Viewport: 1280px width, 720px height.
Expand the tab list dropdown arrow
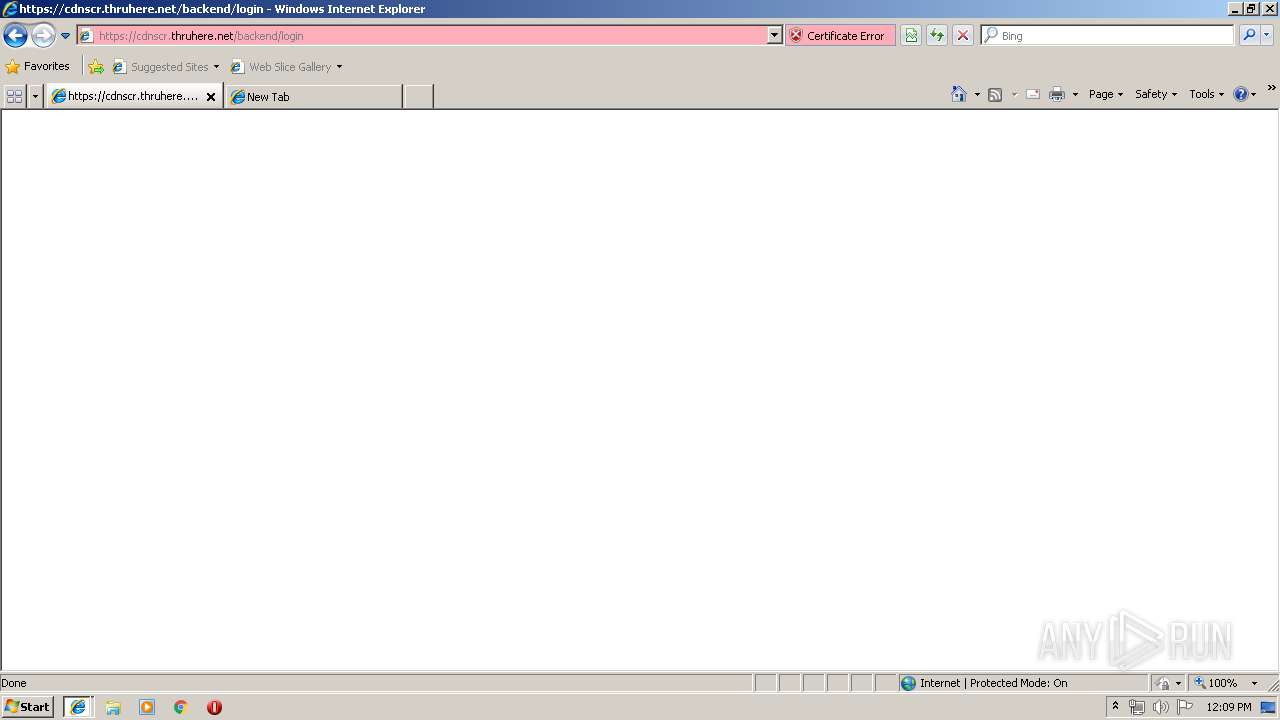(35, 96)
